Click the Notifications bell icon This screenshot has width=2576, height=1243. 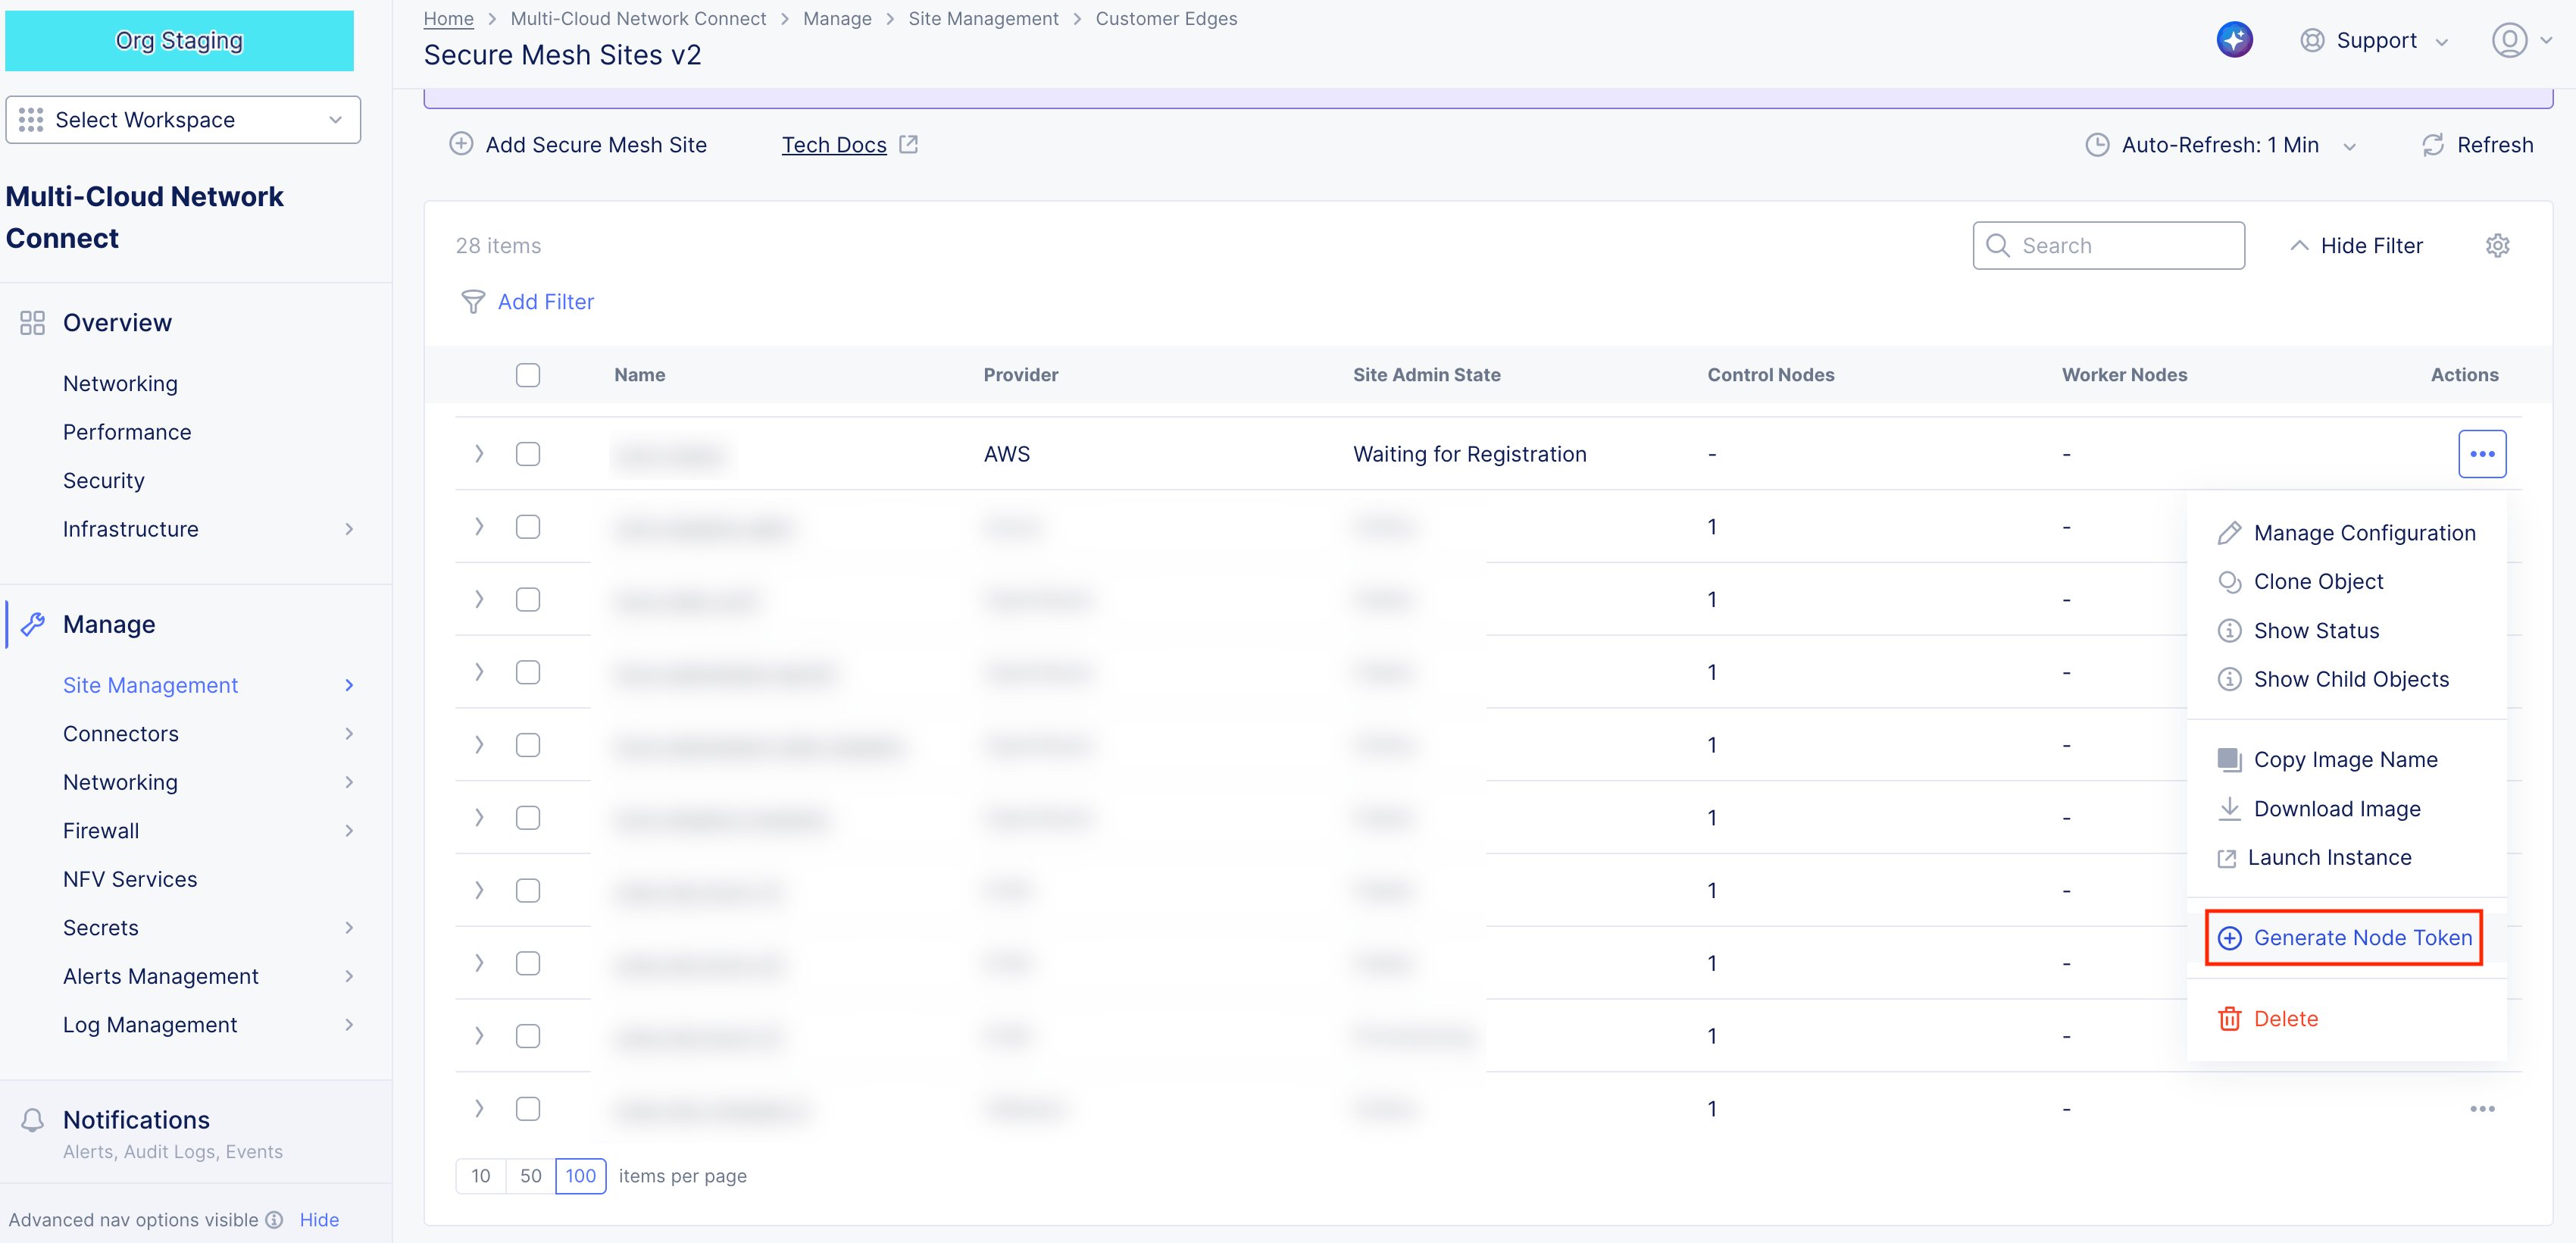click(x=33, y=1119)
